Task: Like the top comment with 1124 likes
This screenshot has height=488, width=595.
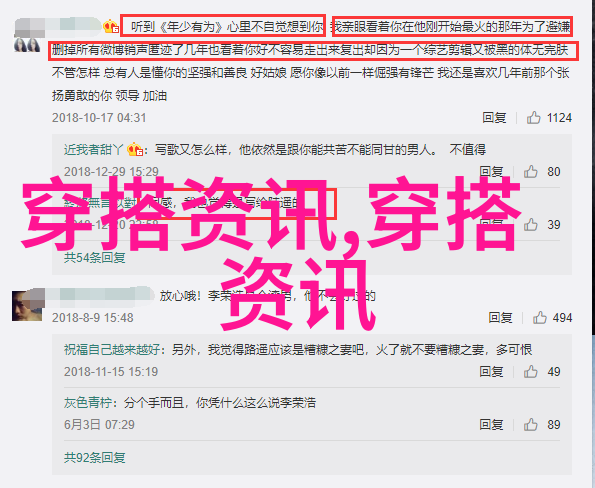Action: tap(533, 118)
